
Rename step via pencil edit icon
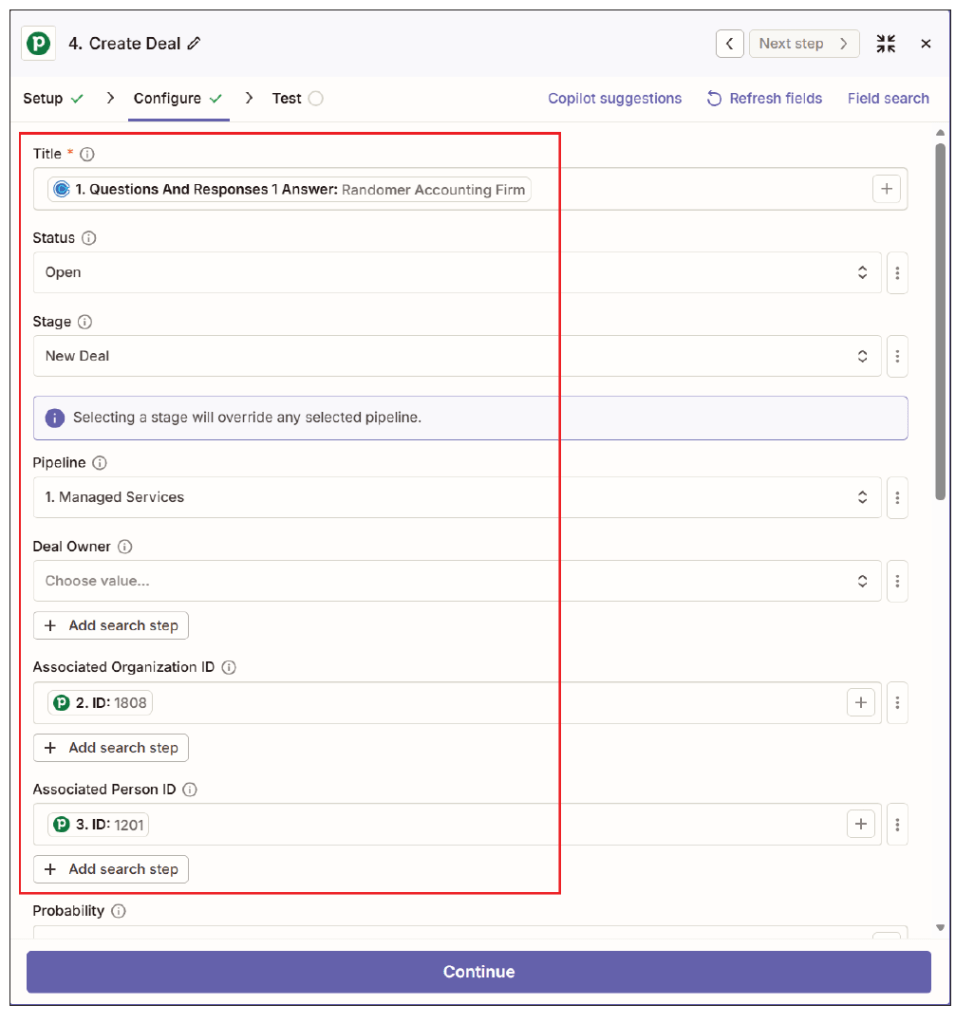pos(194,44)
